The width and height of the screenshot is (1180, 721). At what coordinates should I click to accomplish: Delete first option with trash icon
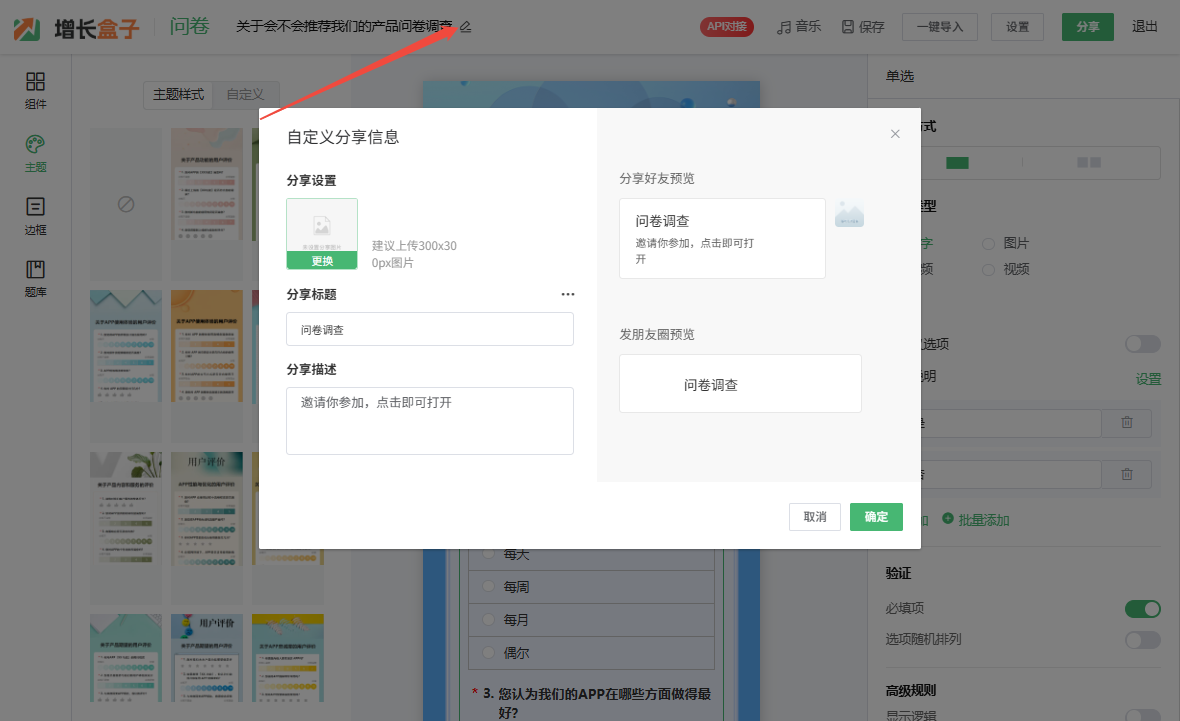pyautogui.click(x=1127, y=423)
